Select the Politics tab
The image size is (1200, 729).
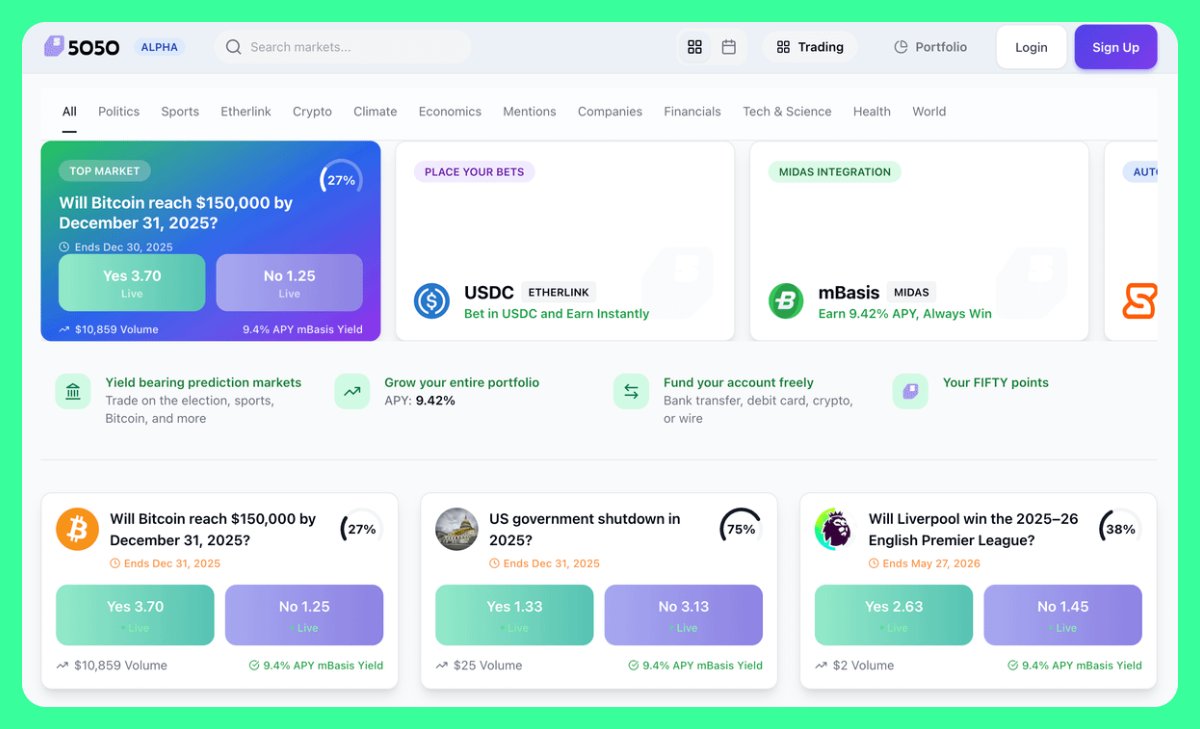pyautogui.click(x=119, y=112)
